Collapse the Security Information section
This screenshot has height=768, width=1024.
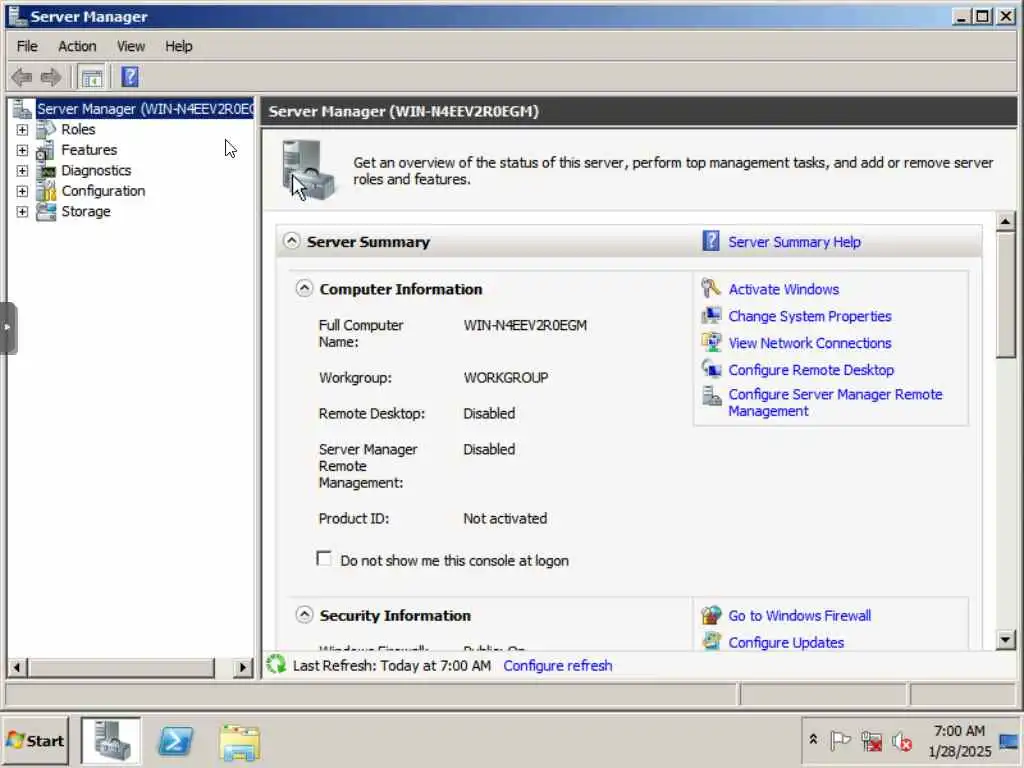304,615
